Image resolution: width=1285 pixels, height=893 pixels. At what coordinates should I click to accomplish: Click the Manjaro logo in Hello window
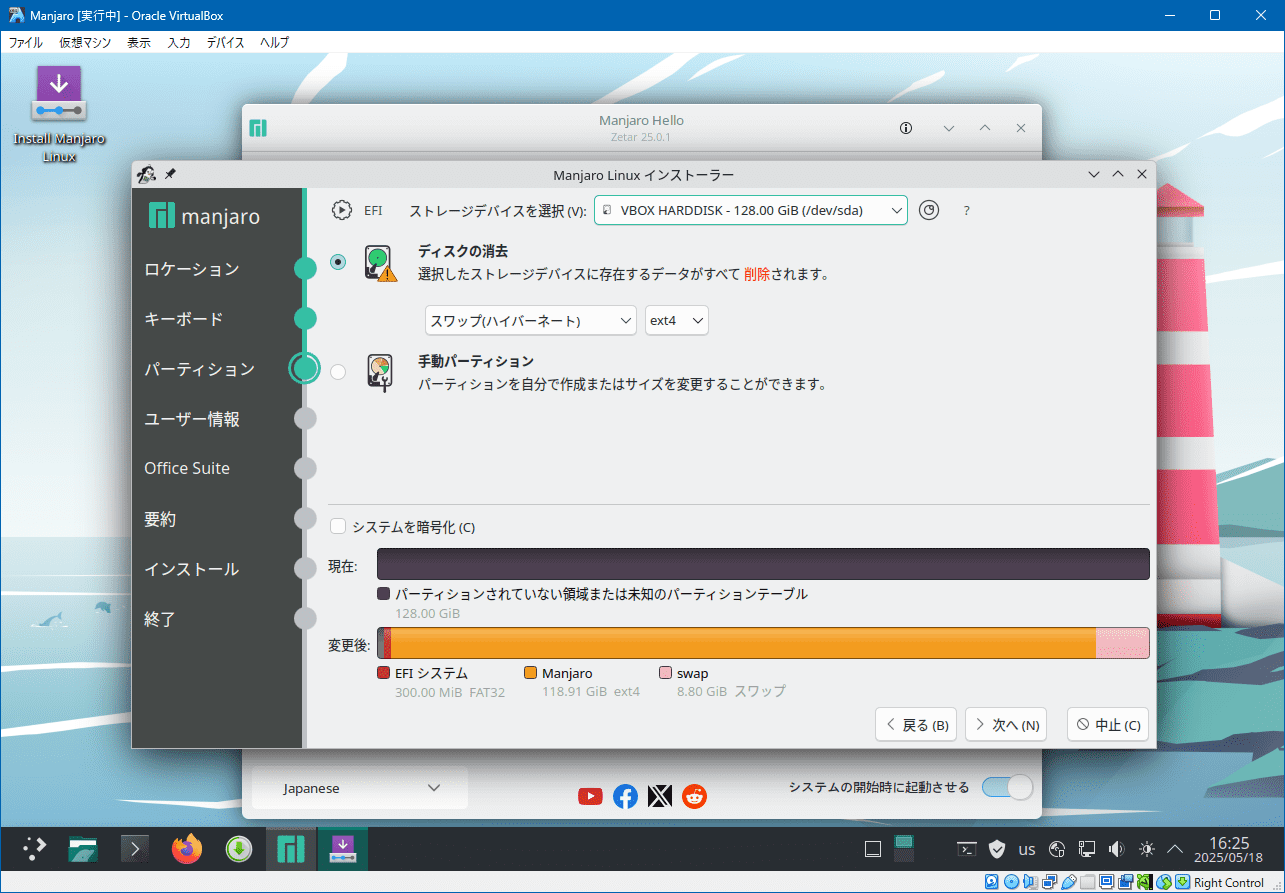(258, 128)
